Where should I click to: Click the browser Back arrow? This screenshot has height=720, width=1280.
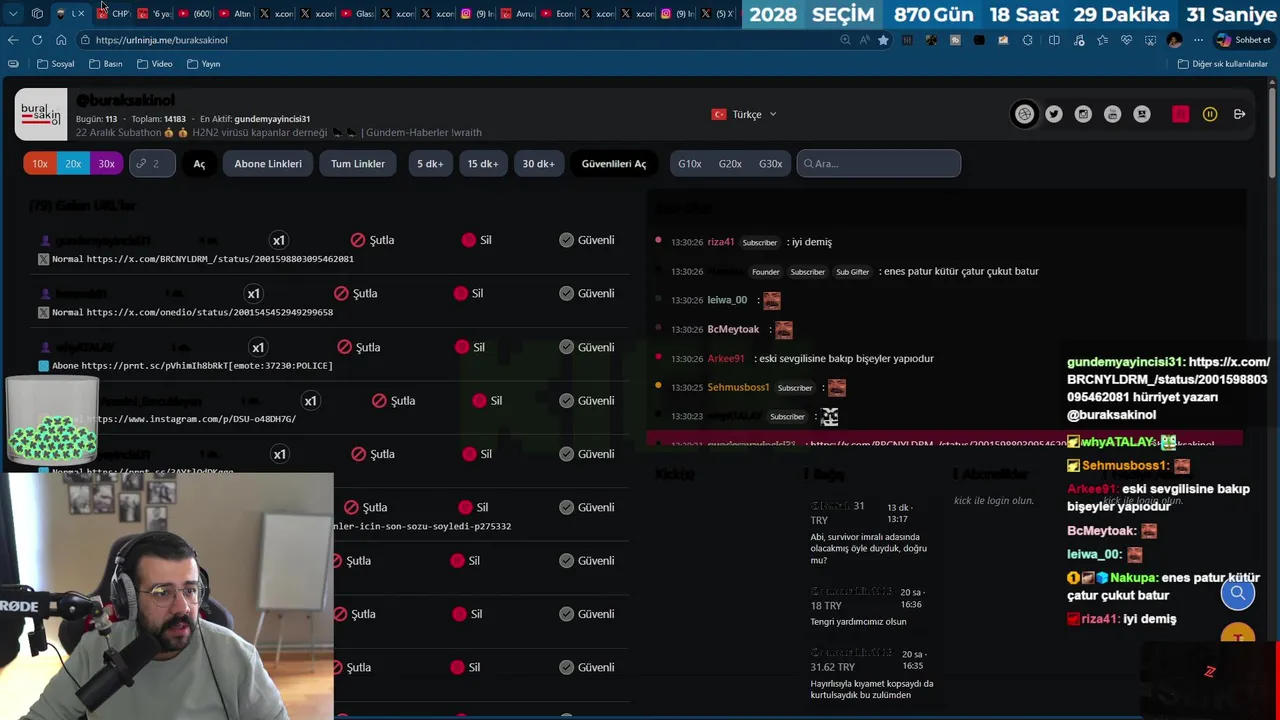(13, 40)
